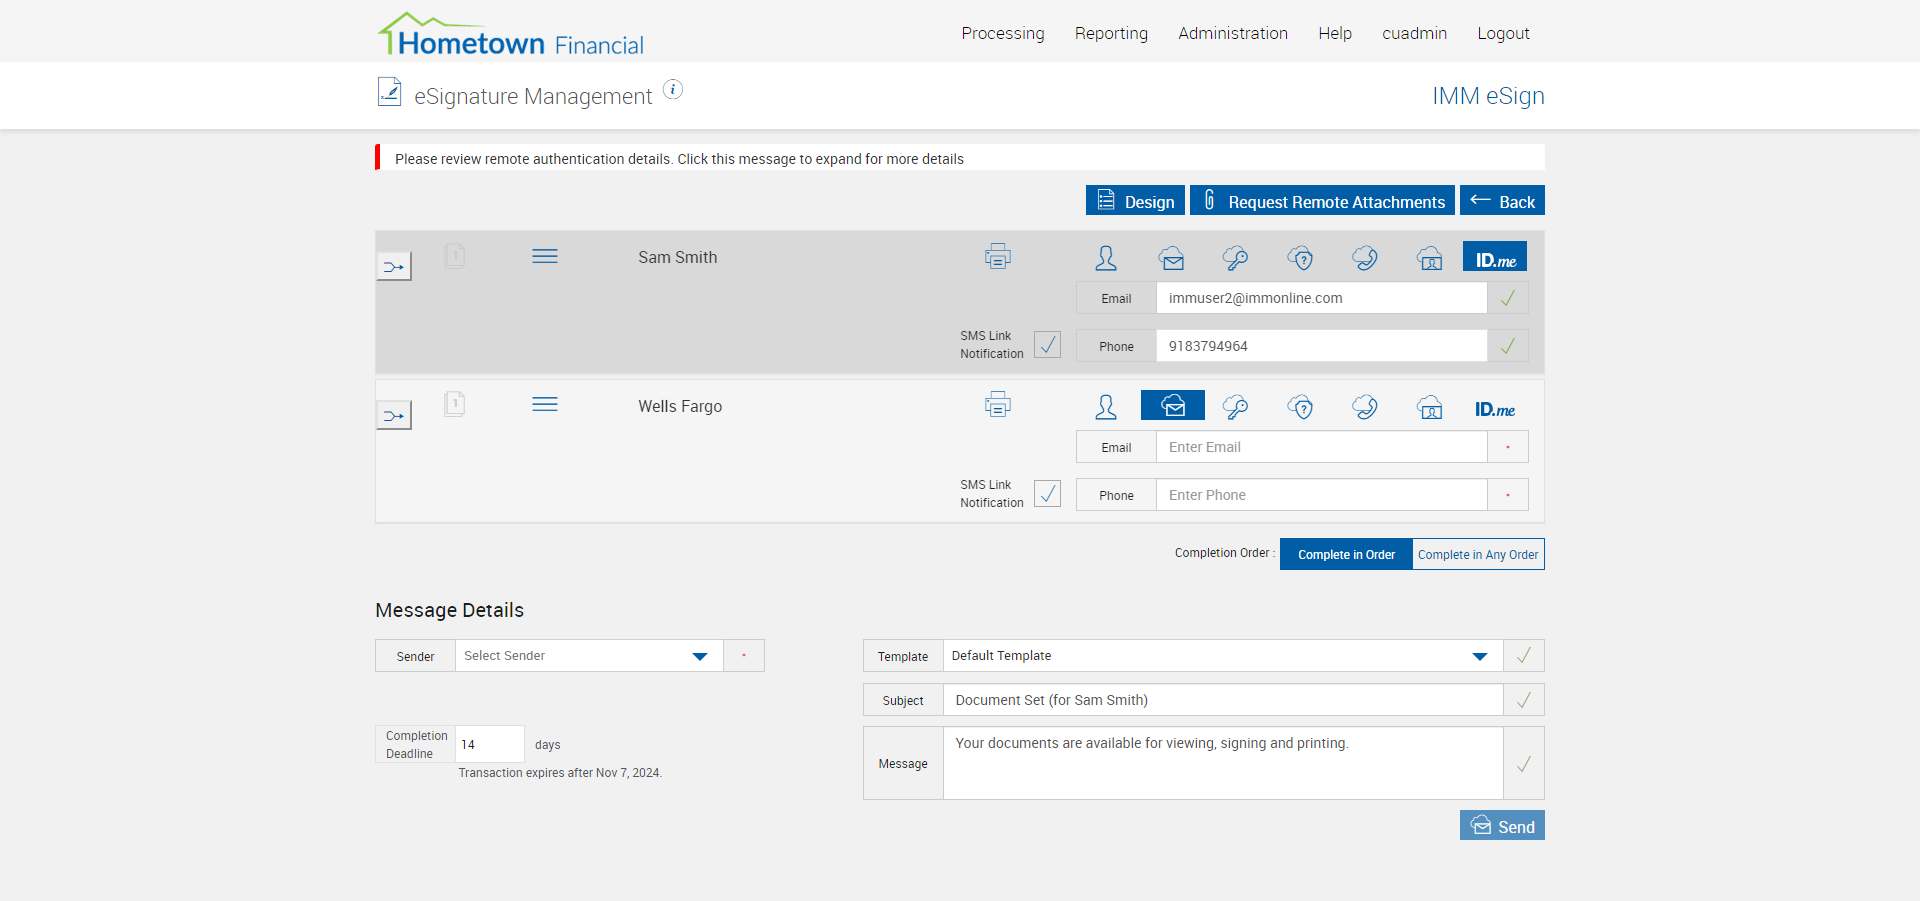The image size is (1920, 901).
Task: Open the Administration menu
Action: tap(1232, 33)
